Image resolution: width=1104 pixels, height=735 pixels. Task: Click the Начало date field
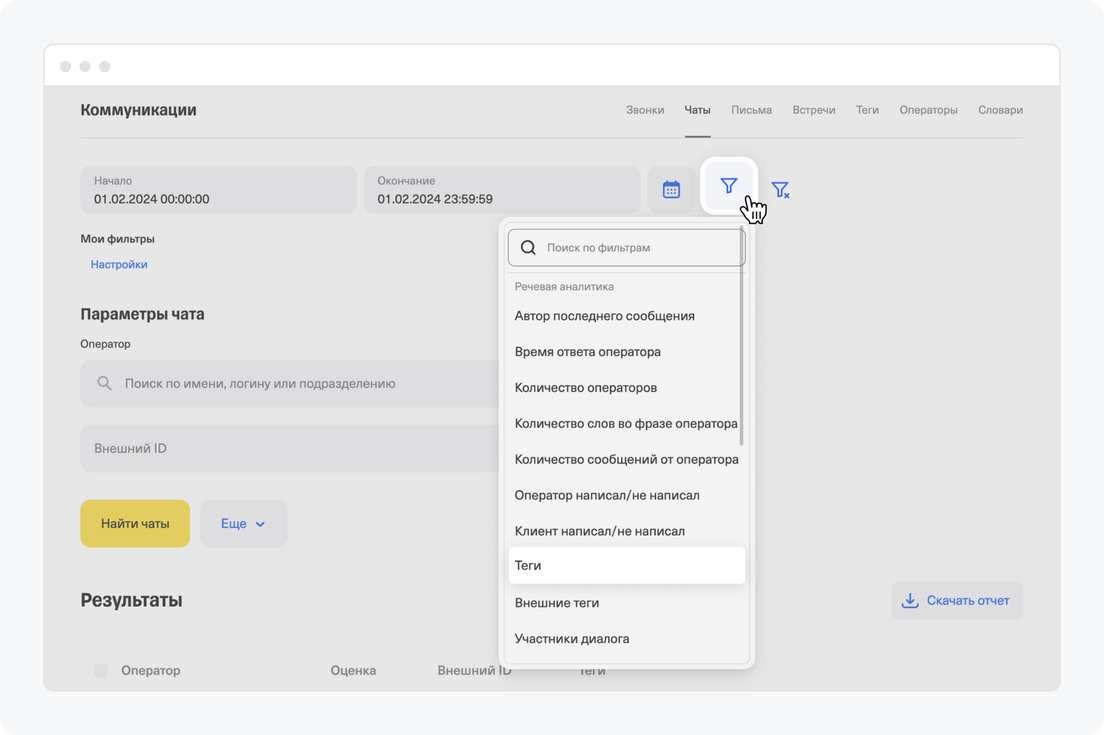218,190
